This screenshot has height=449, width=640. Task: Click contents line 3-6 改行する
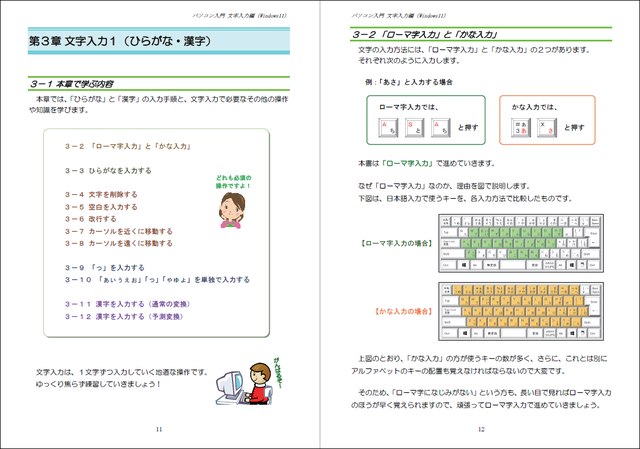pyautogui.click(x=91, y=219)
